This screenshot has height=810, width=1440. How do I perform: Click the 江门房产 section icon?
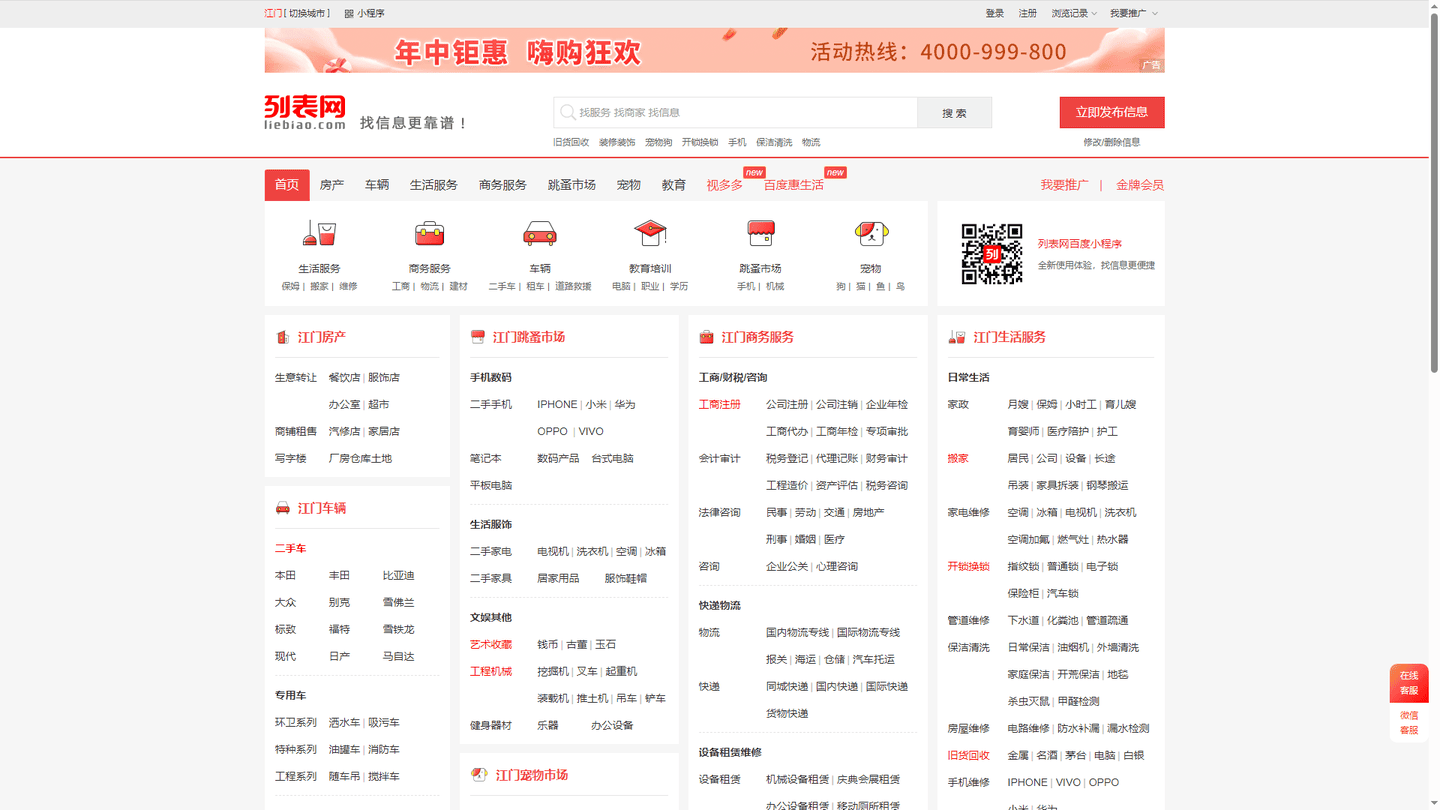pos(283,337)
